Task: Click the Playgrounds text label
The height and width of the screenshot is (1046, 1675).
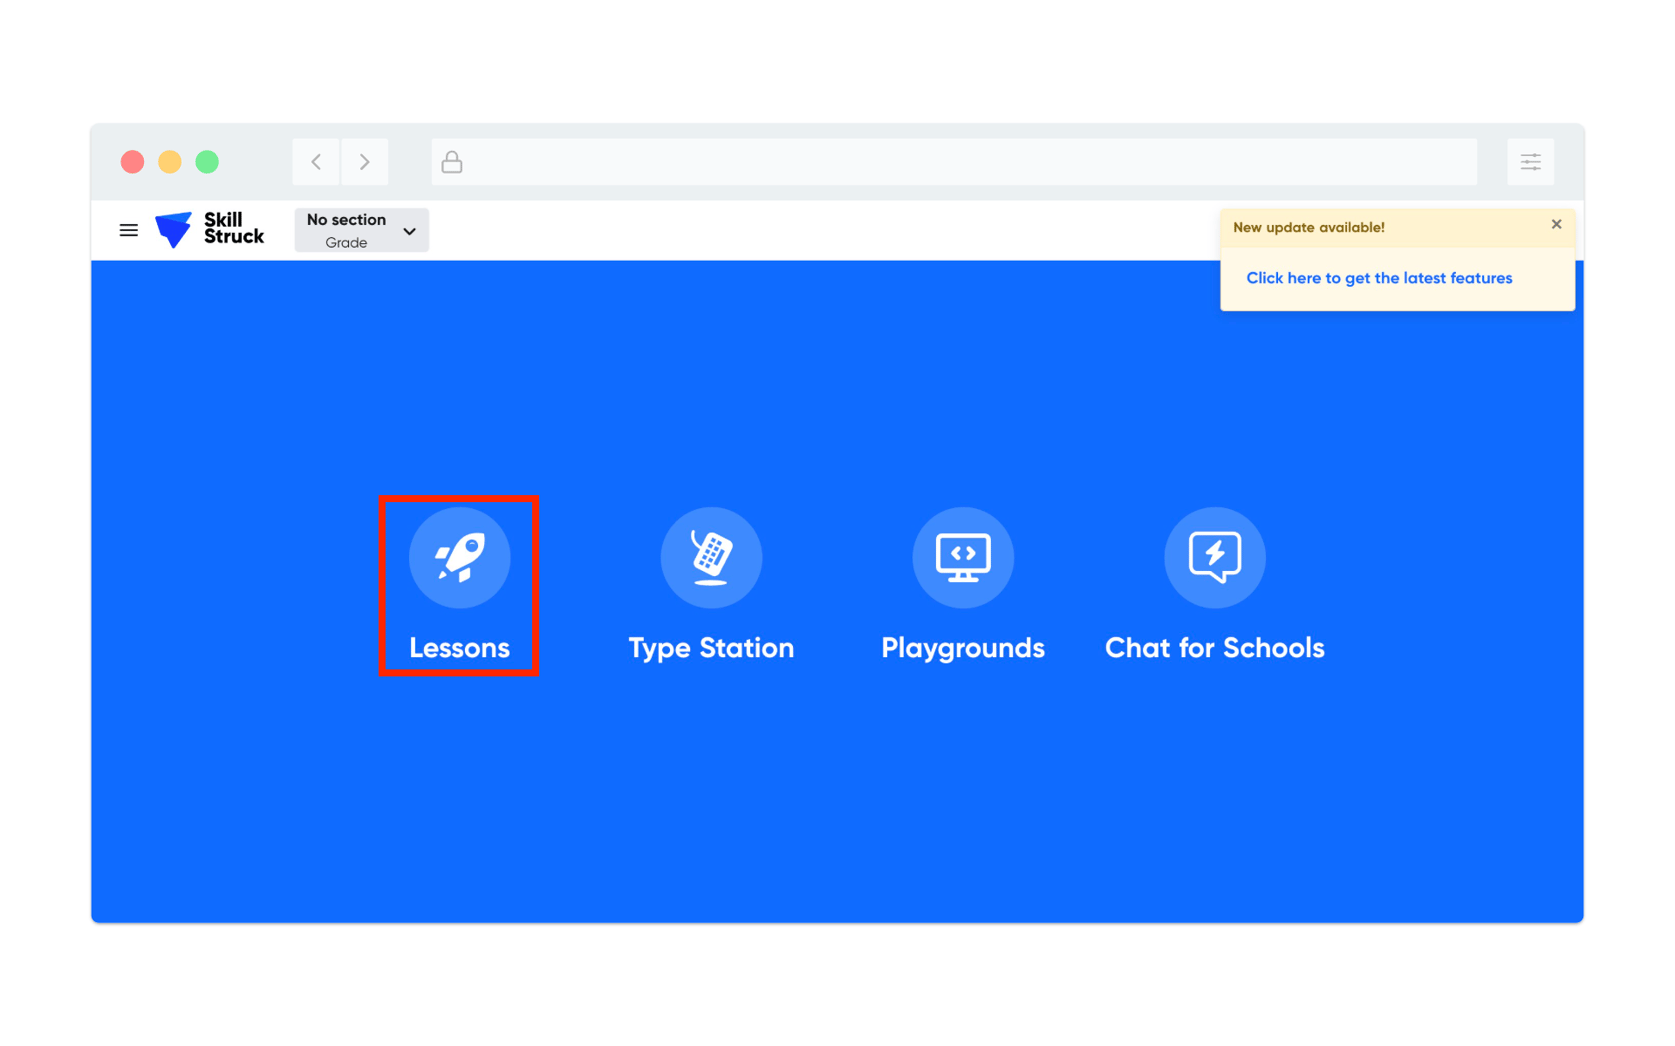Action: (x=962, y=648)
